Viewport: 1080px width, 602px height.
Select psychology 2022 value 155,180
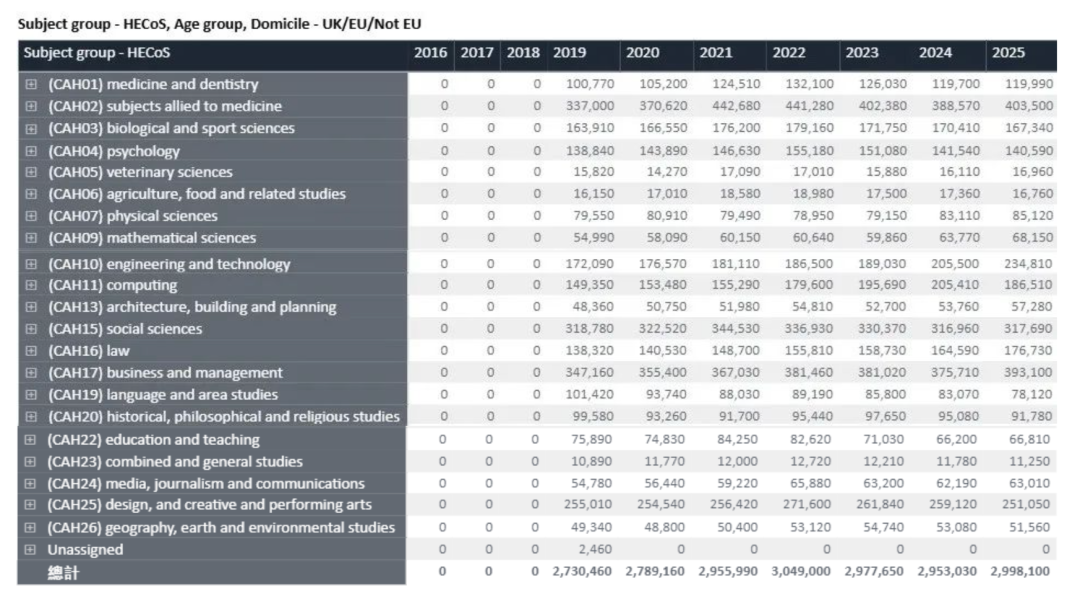[x=809, y=151]
